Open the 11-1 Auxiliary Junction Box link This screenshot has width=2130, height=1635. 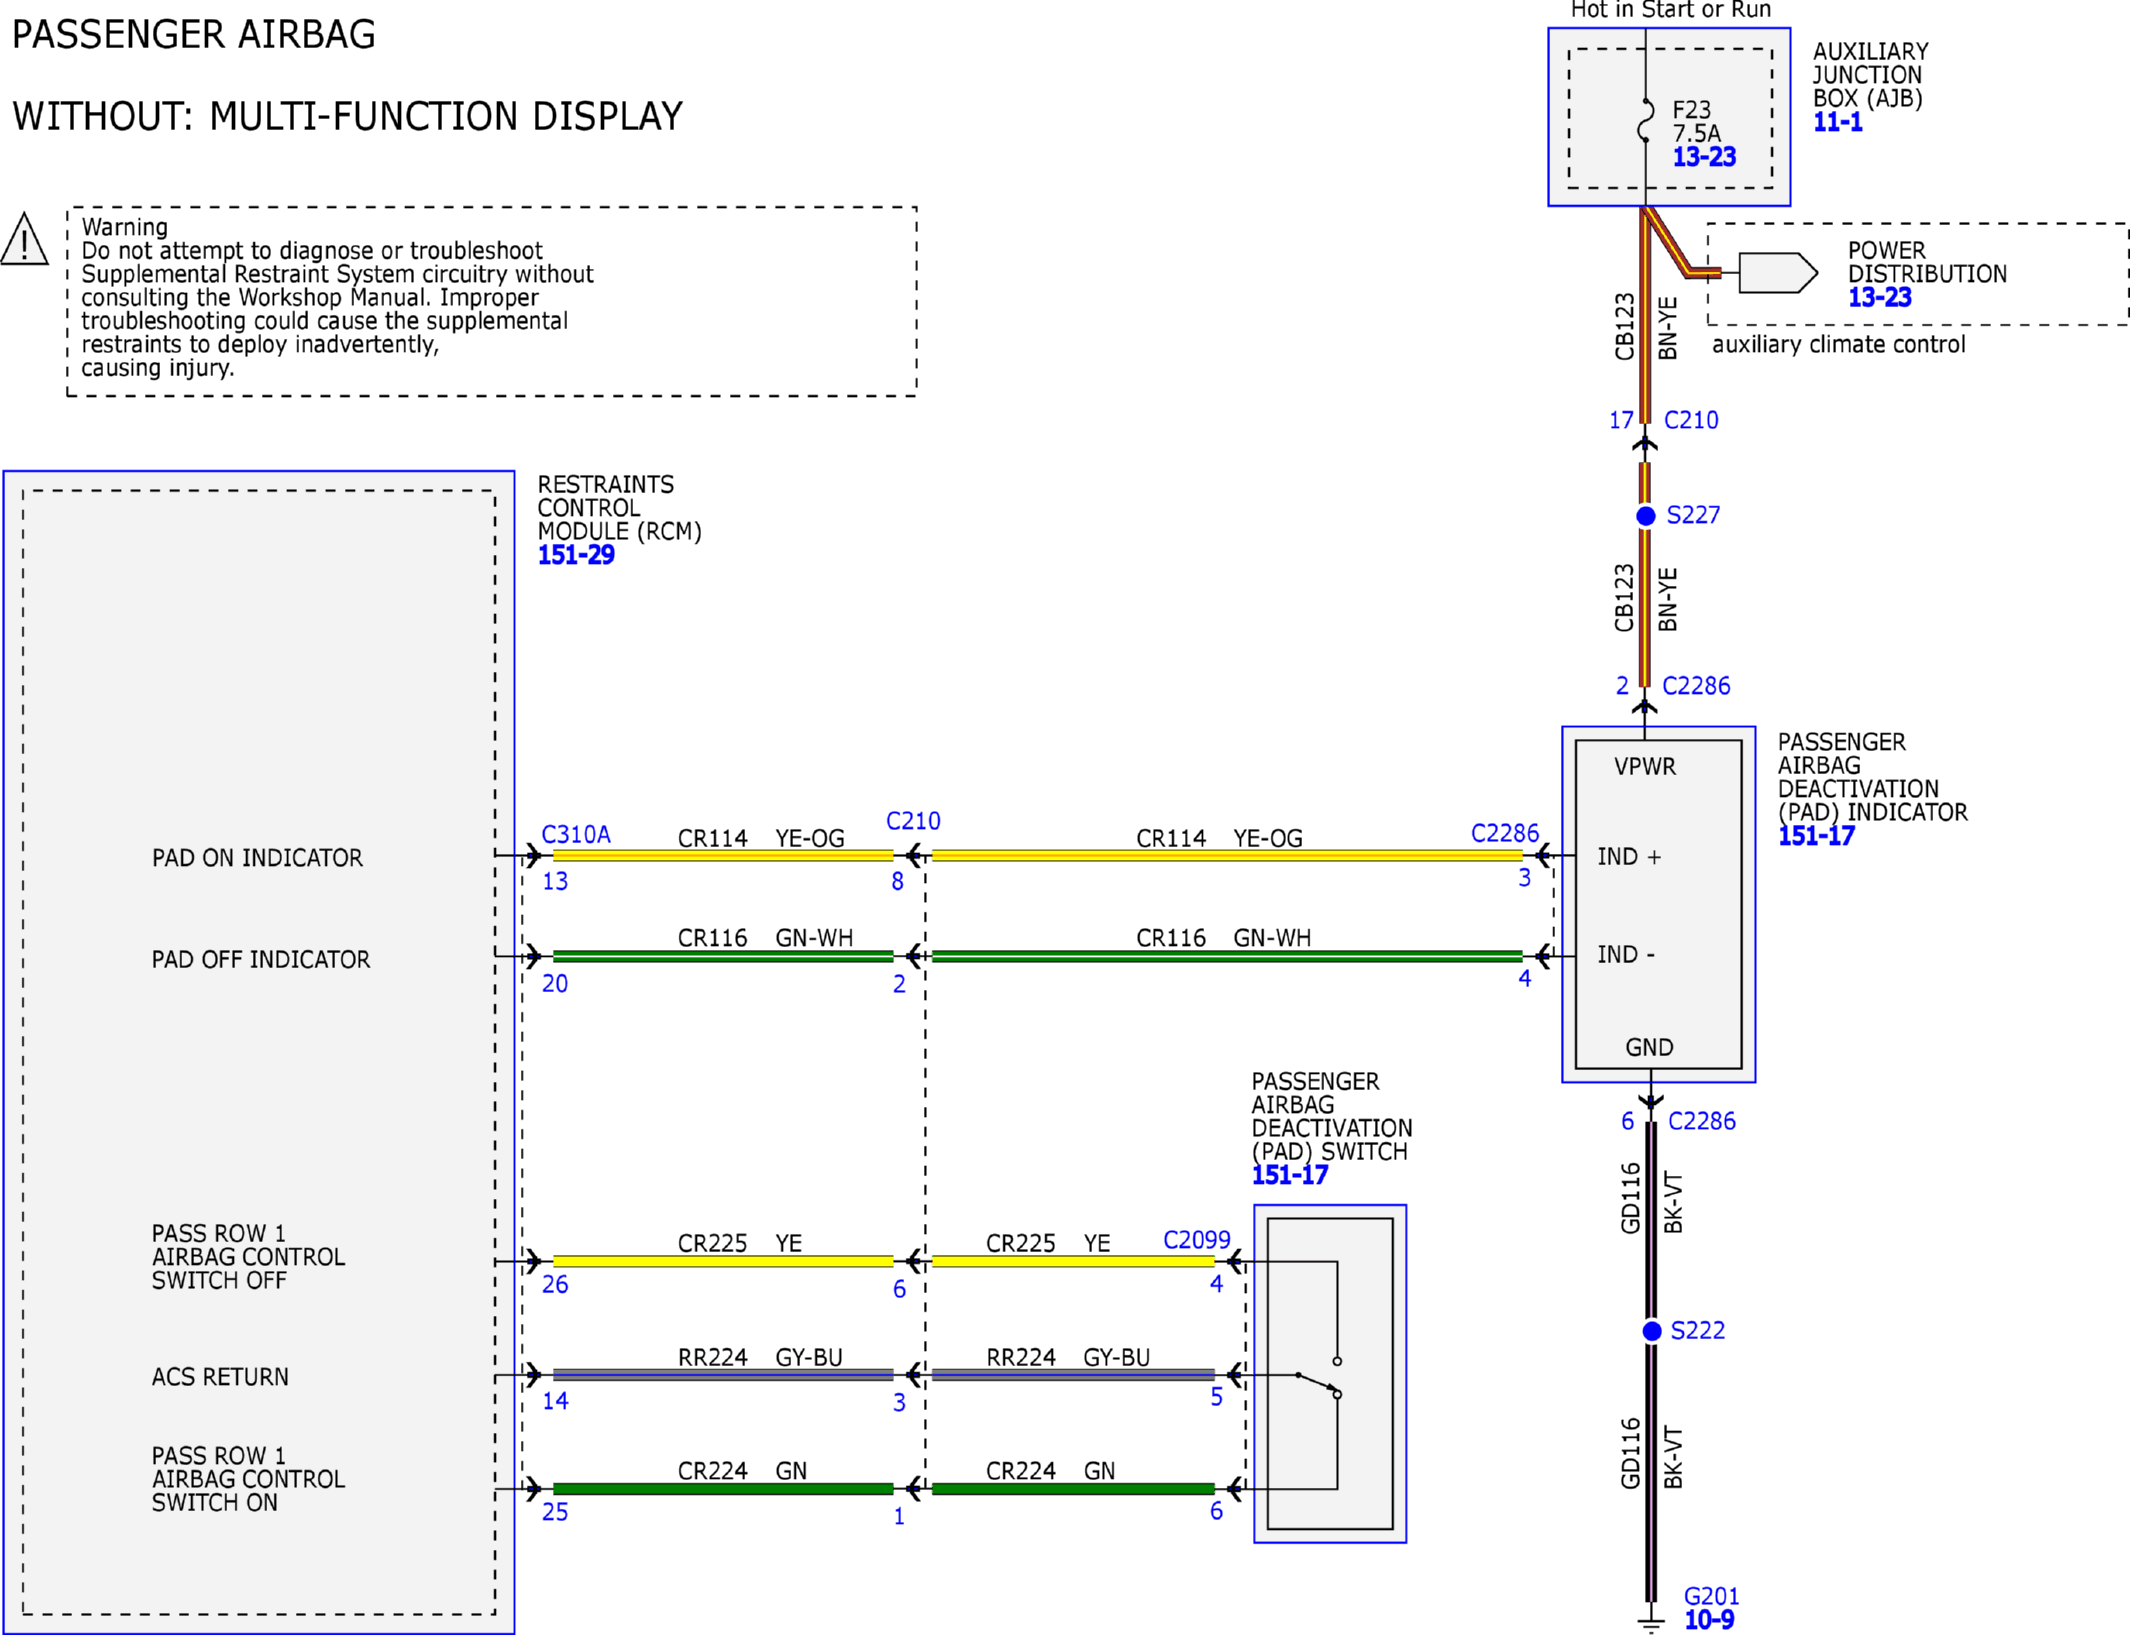[1838, 122]
